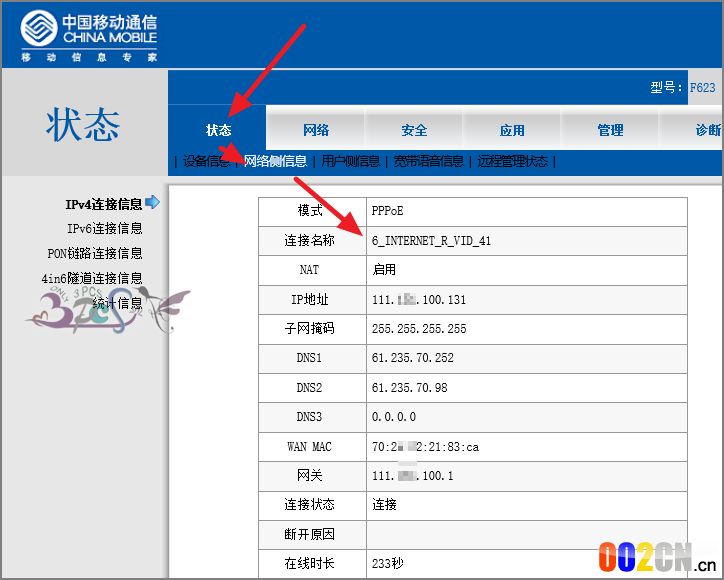
Task: Open PON链路连接信息 in sidebar
Action: coord(95,253)
